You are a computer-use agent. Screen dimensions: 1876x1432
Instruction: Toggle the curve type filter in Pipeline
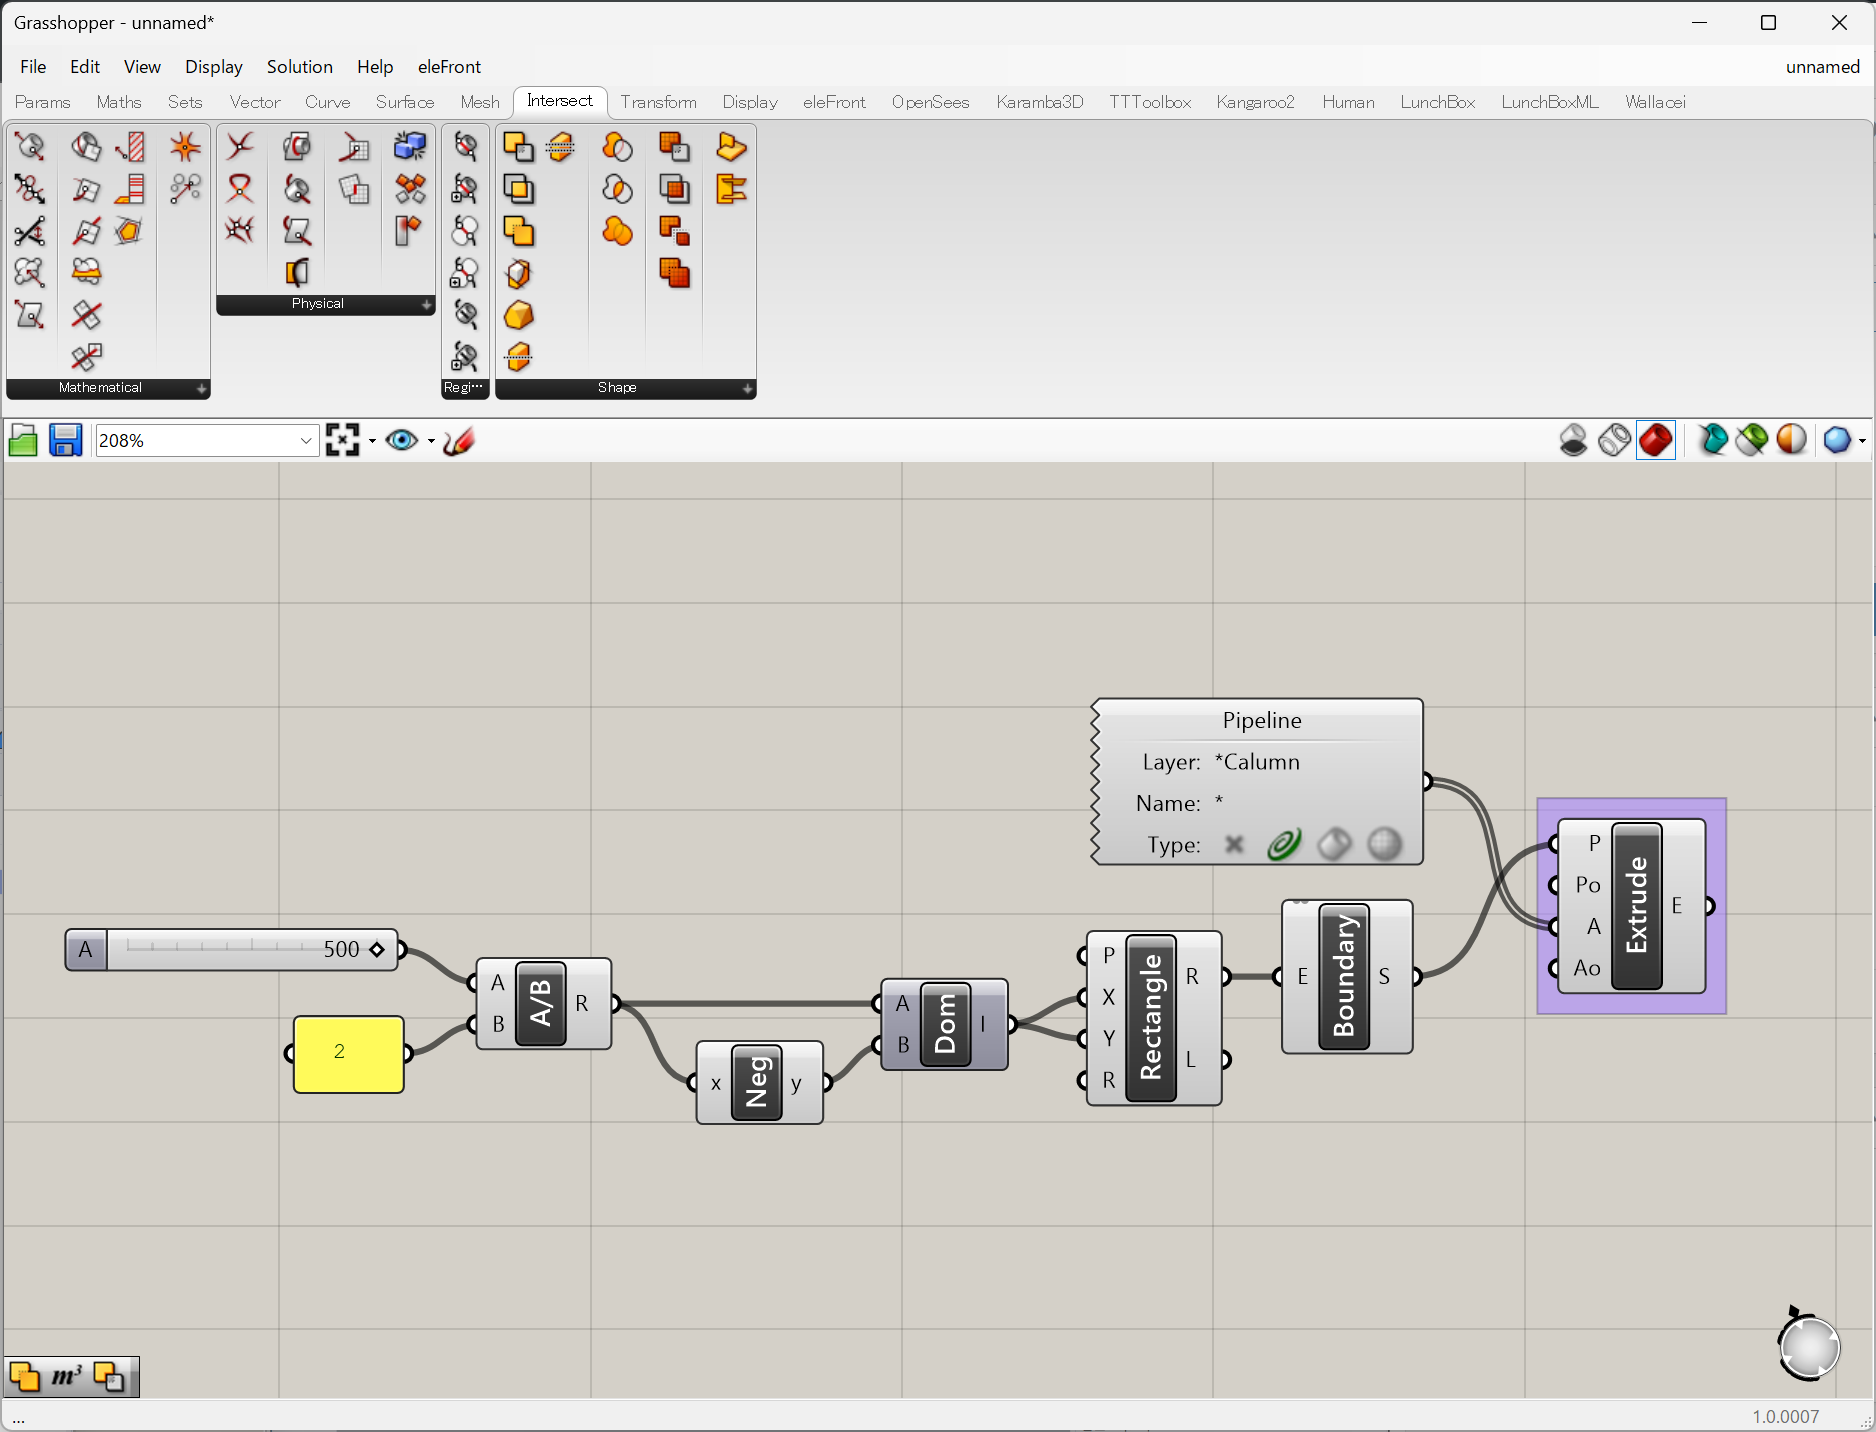coord(1284,845)
